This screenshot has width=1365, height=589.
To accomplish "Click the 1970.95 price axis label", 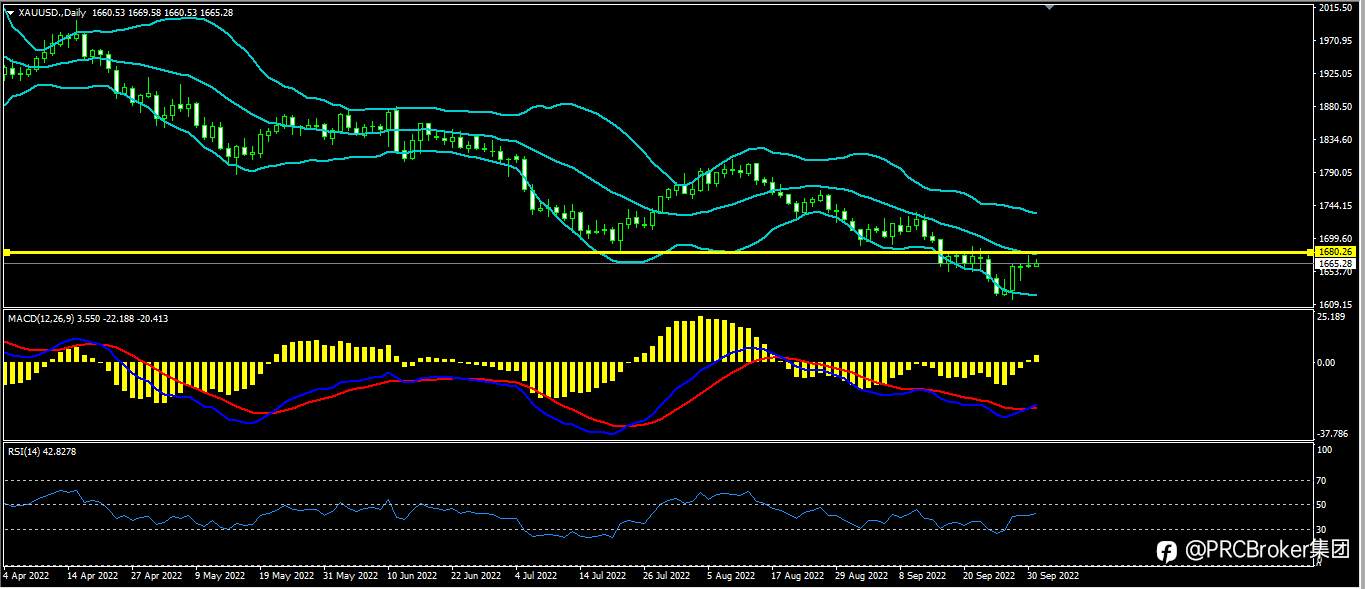I will (1336, 41).
